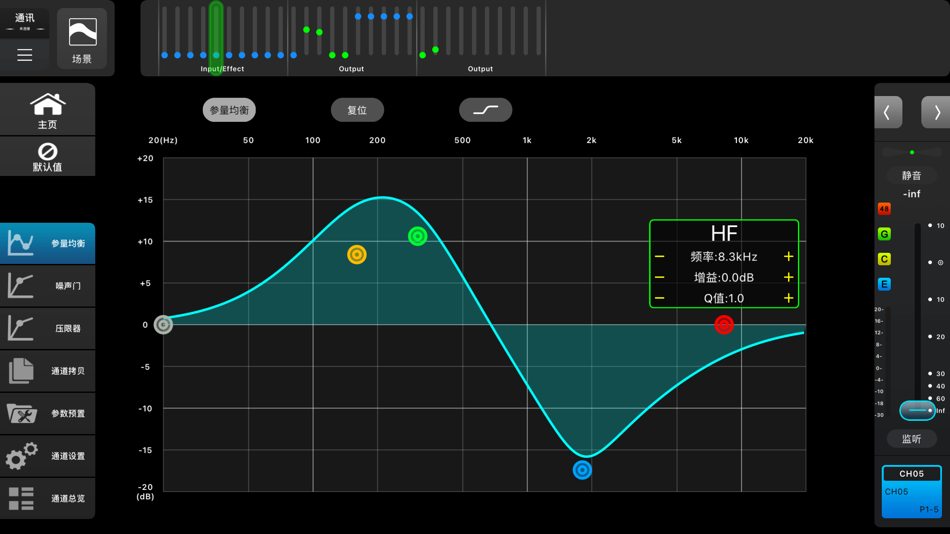Toggle the blue E EQ indicator
This screenshot has width=950, height=534.
pyautogui.click(x=884, y=284)
